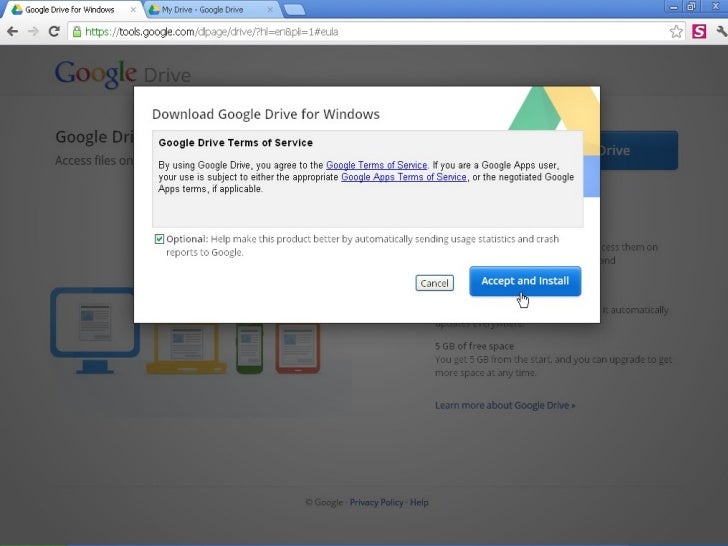Open the Google Terms of Service link
Screen dimensions: 728x546
pyautogui.click(x=377, y=165)
